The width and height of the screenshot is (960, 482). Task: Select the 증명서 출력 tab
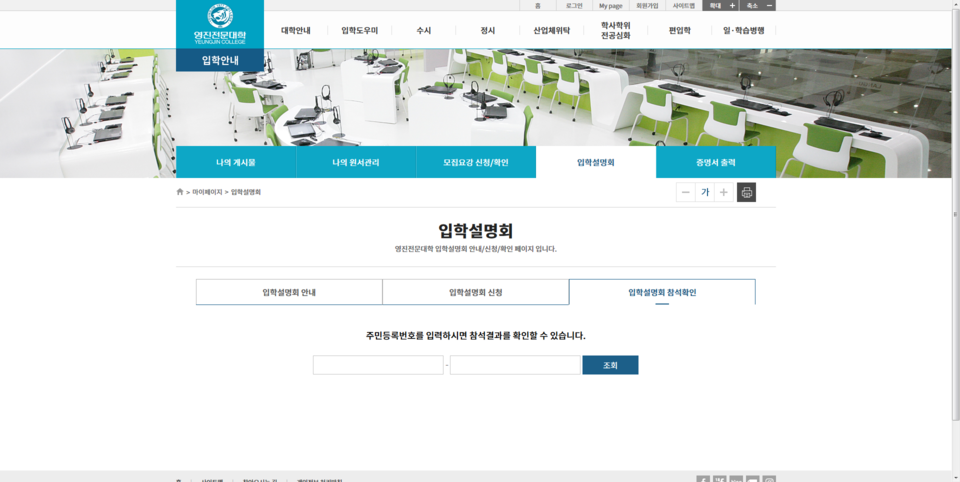(x=715, y=162)
